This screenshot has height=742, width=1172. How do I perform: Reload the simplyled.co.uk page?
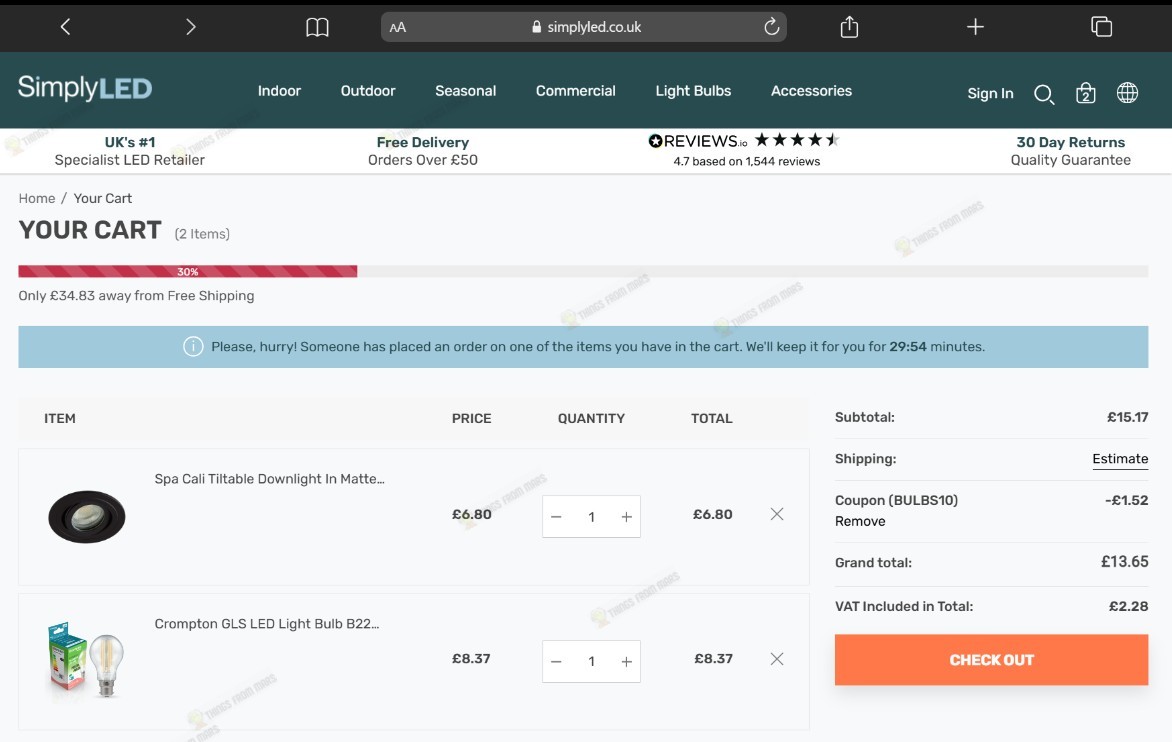point(771,27)
